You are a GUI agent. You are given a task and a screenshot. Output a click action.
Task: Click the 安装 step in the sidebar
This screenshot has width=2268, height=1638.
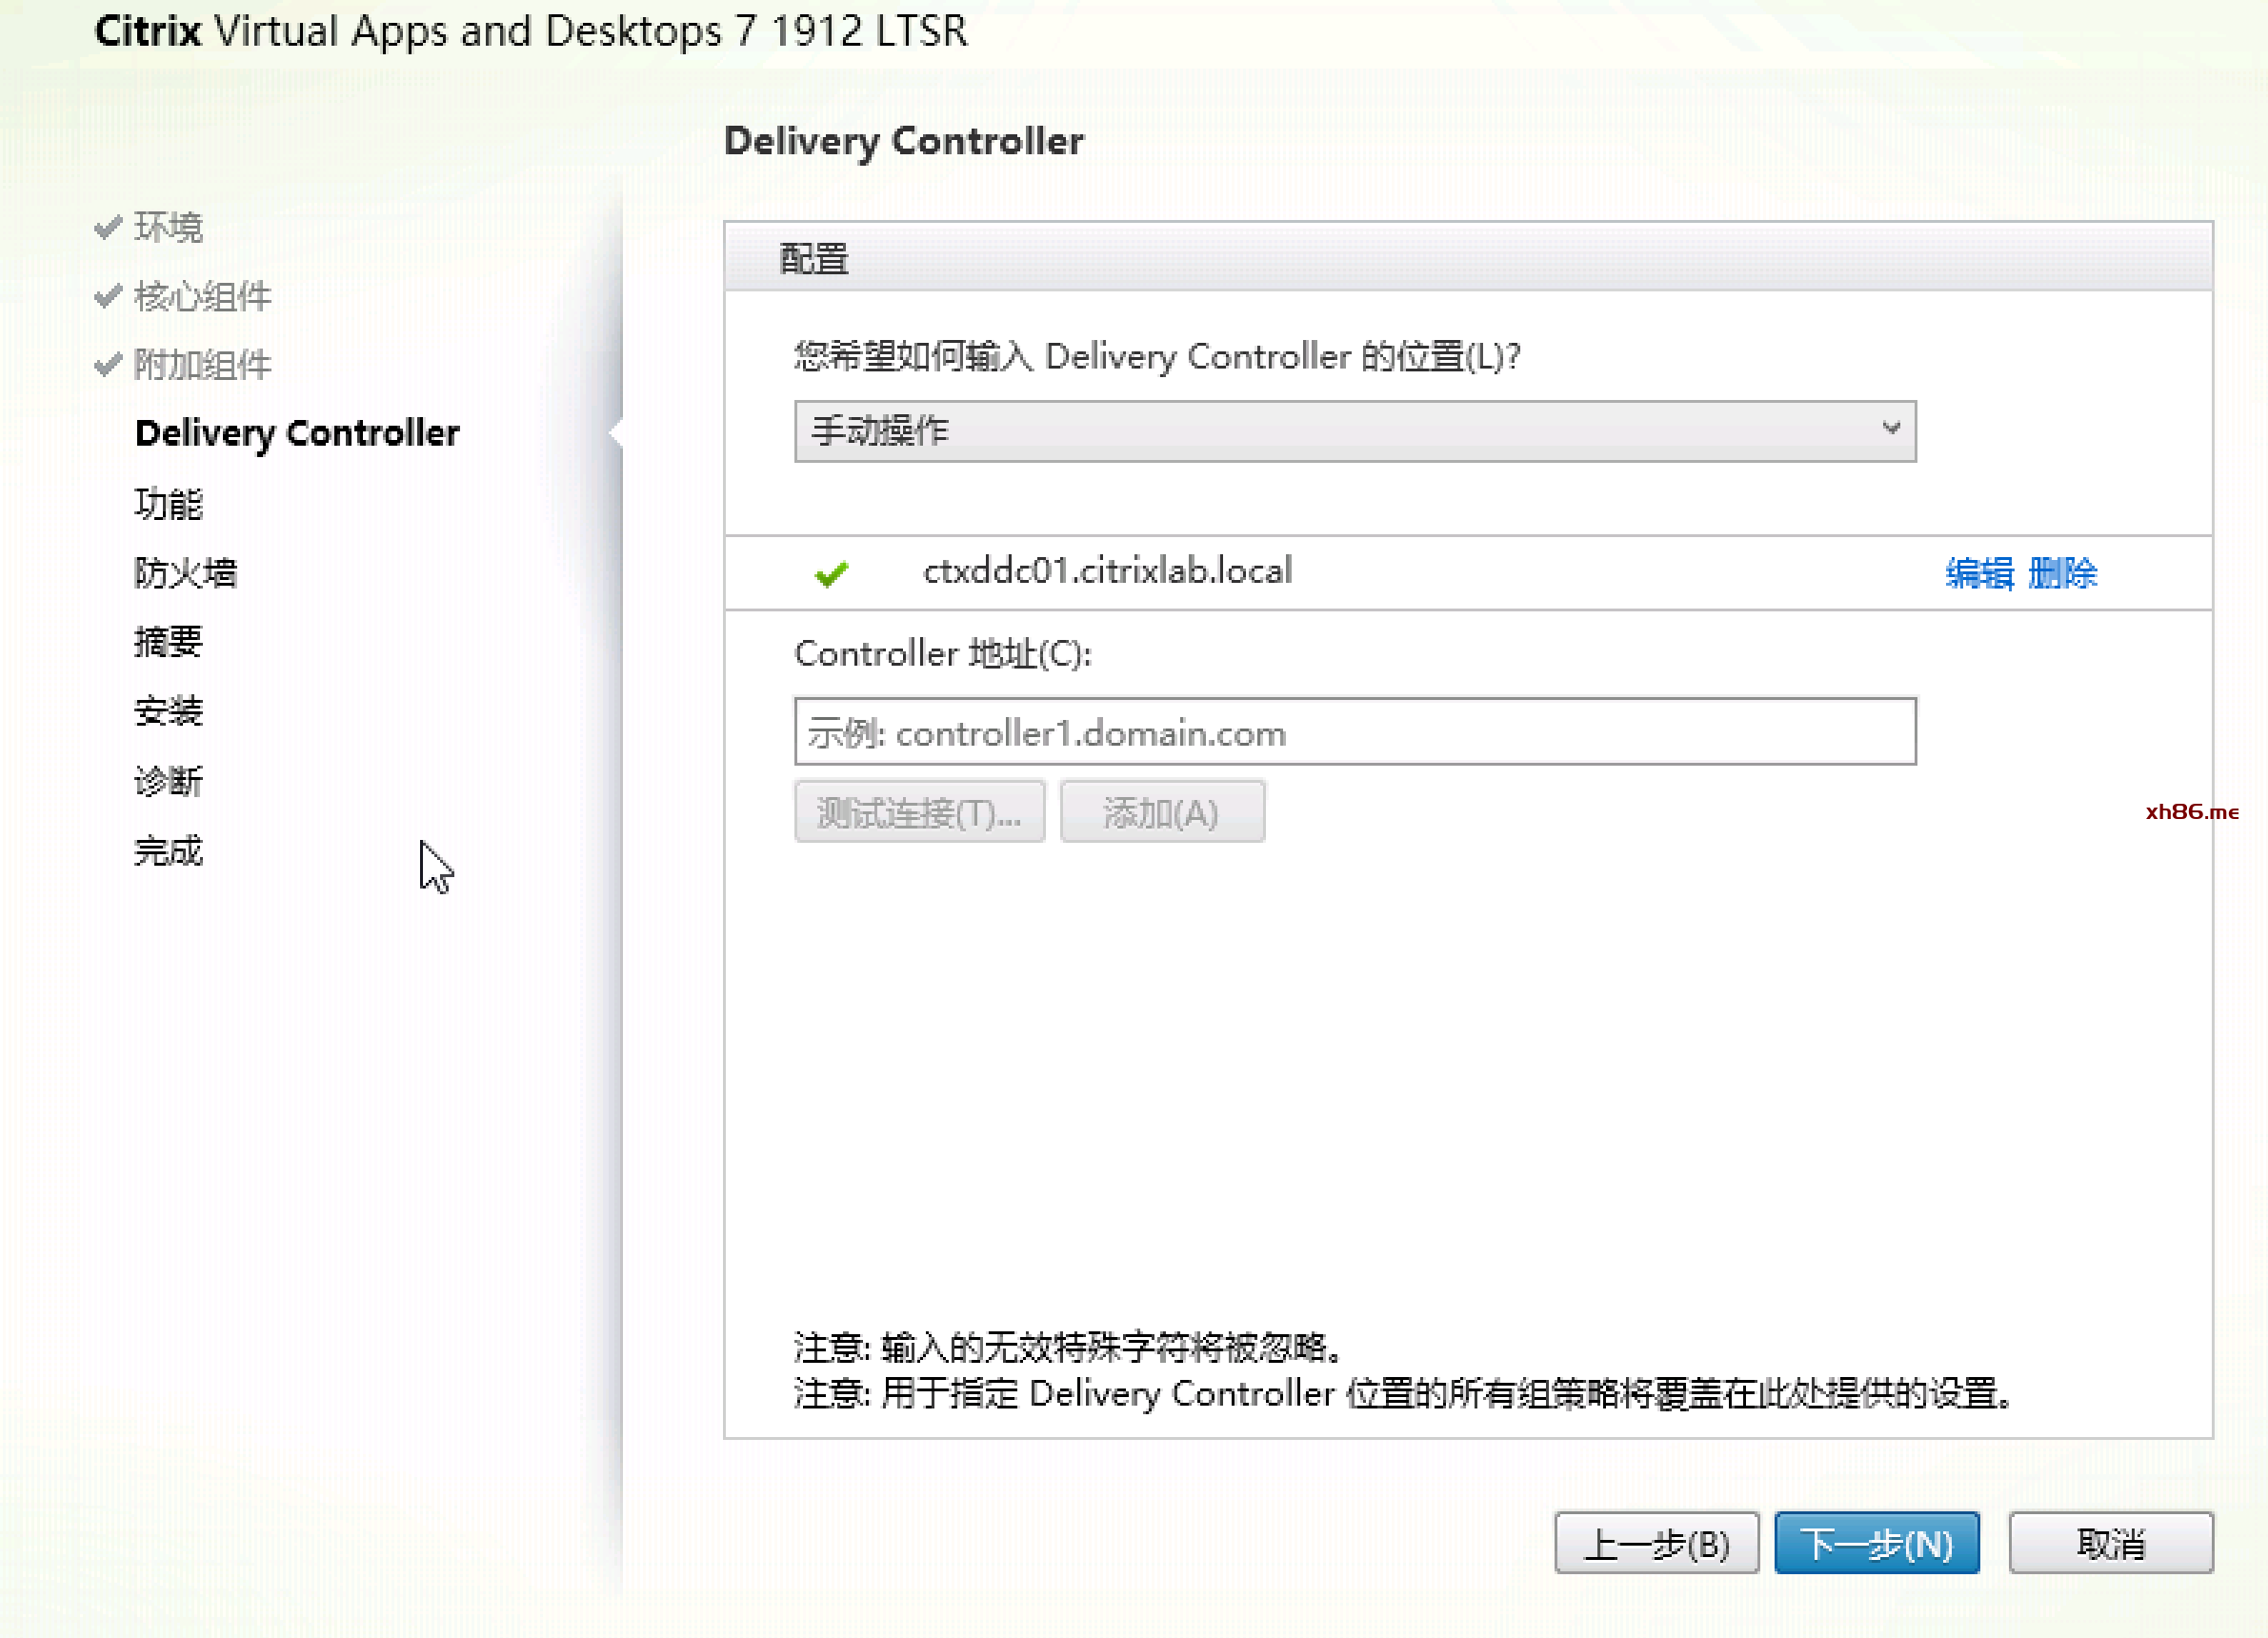point(168,711)
